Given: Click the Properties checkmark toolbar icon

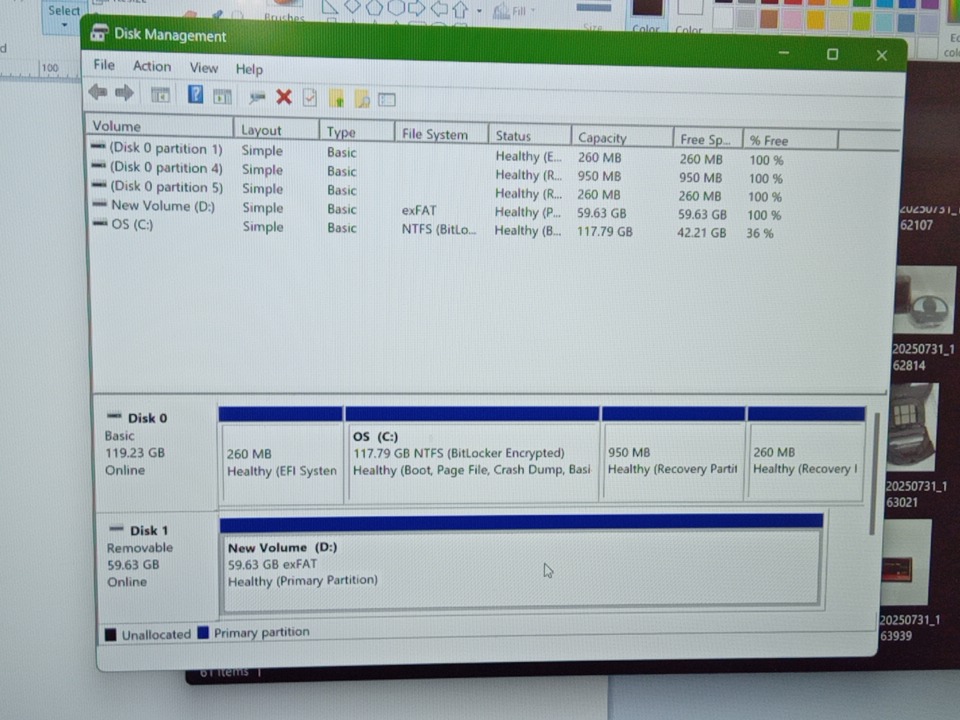Looking at the screenshot, I should coord(310,97).
